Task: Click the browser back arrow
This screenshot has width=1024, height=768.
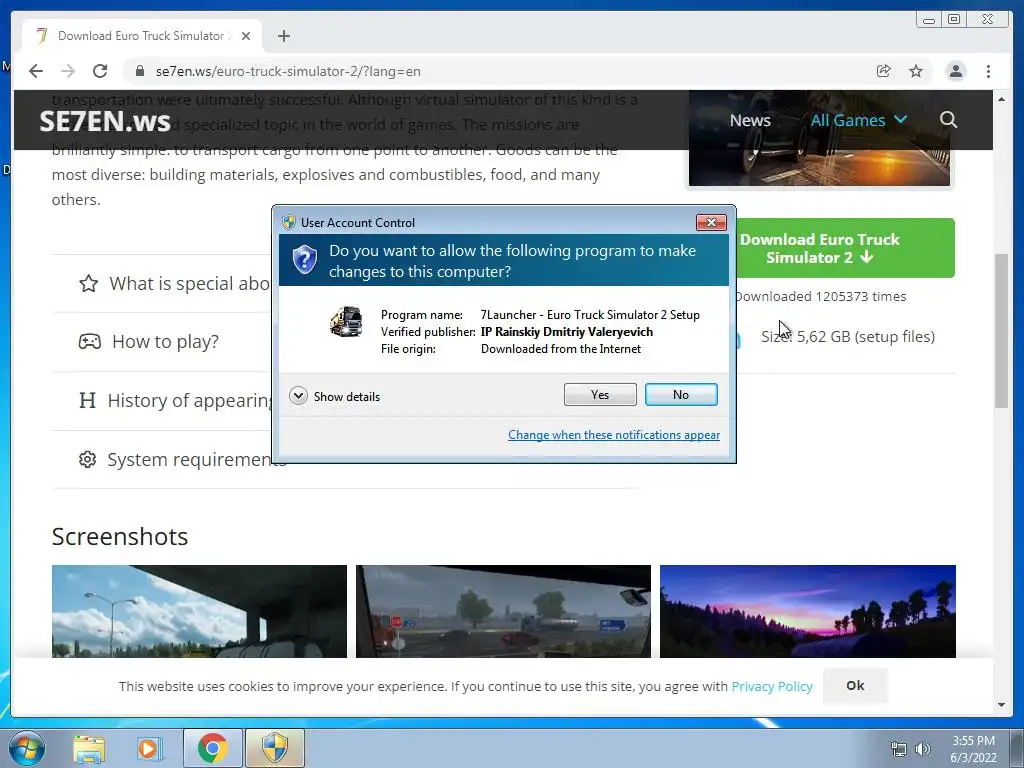Action: coord(36,71)
